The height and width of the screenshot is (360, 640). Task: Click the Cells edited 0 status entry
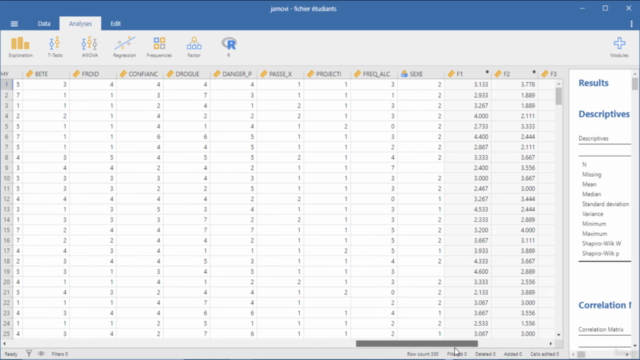(544, 354)
